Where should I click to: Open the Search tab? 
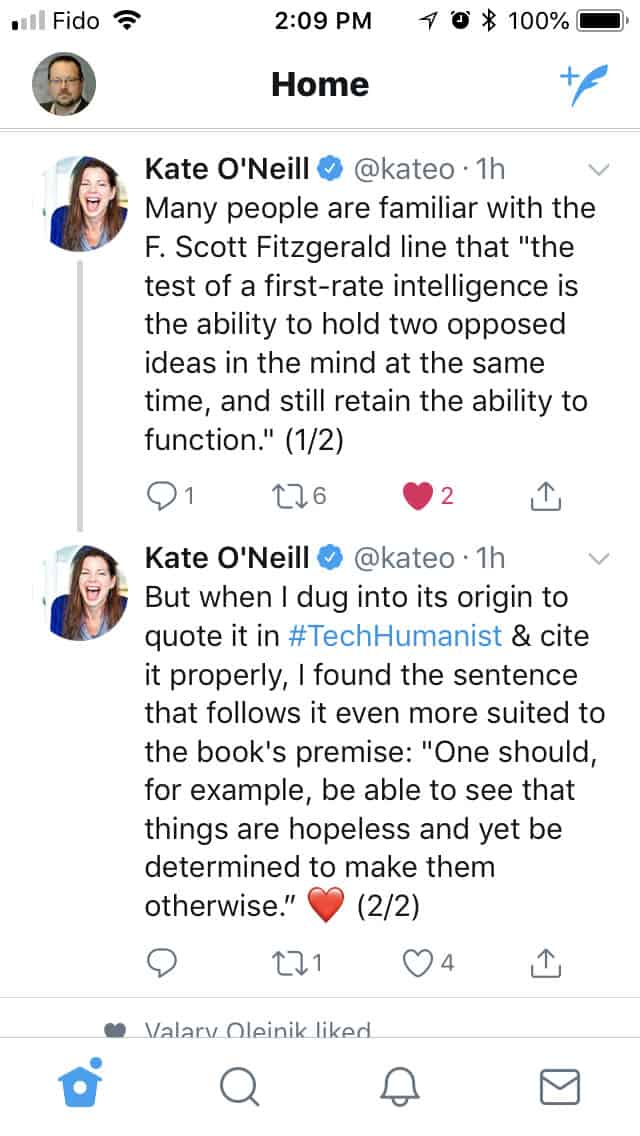tap(239, 1086)
